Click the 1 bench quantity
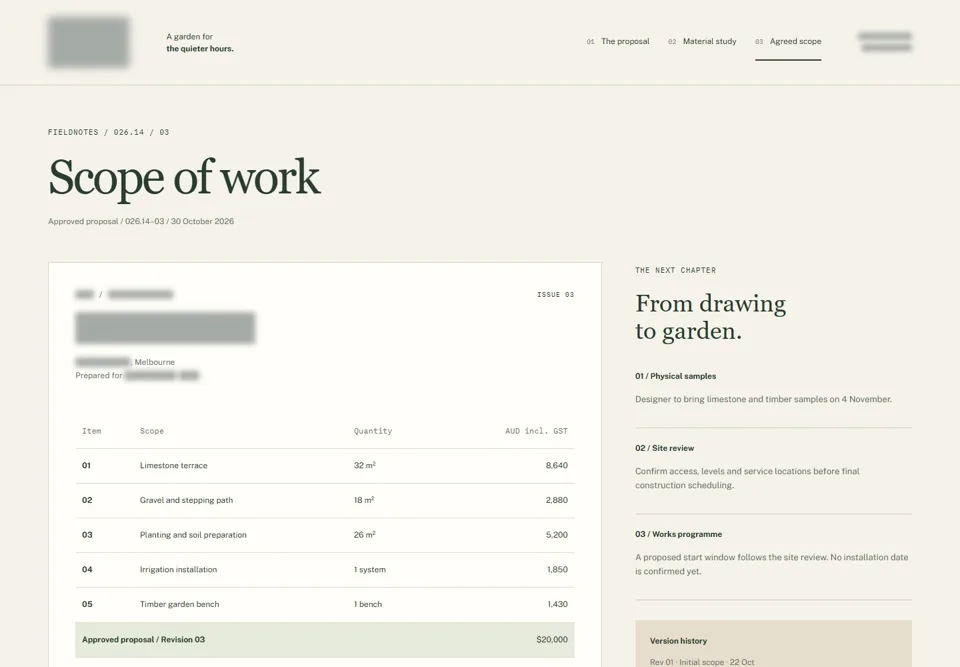This screenshot has width=960, height=667. [x=367, y=605]
